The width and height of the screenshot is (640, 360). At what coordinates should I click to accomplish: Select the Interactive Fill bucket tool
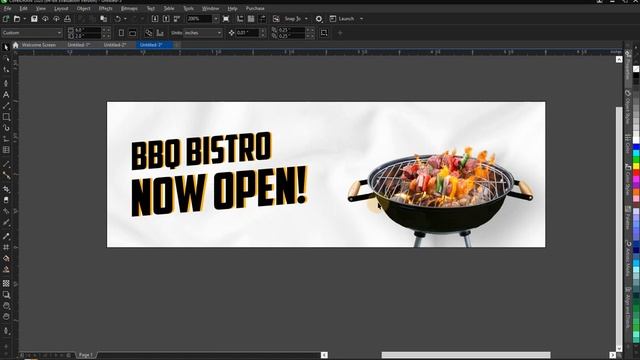coord(6,258)
